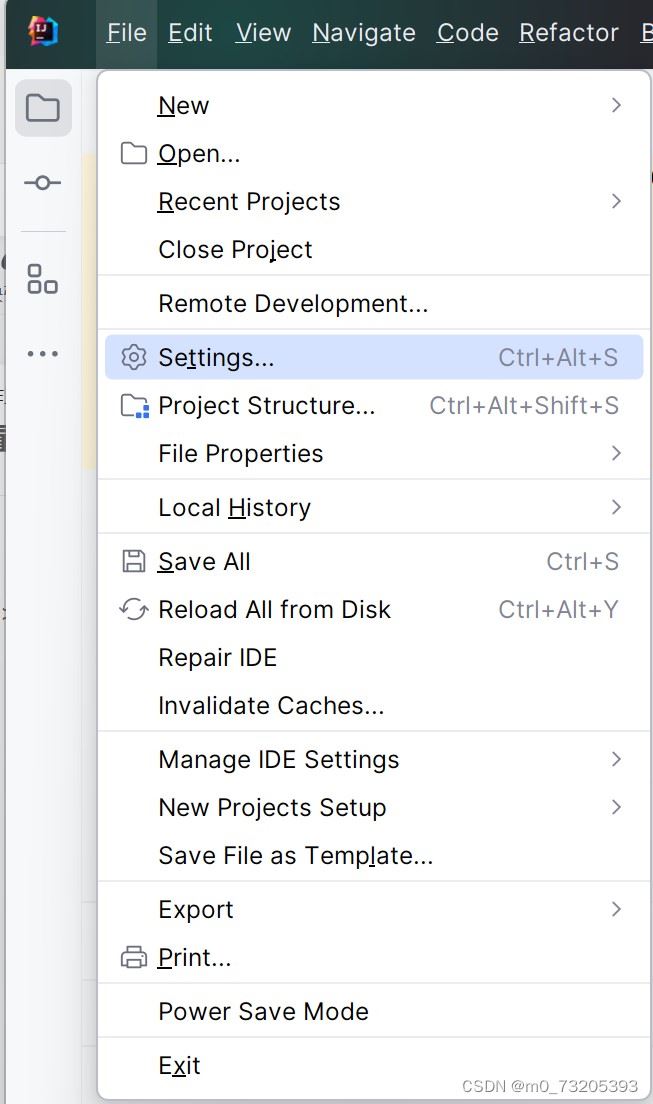
Task: Expand the Recent Projects submenu
Action: [616, 201]
